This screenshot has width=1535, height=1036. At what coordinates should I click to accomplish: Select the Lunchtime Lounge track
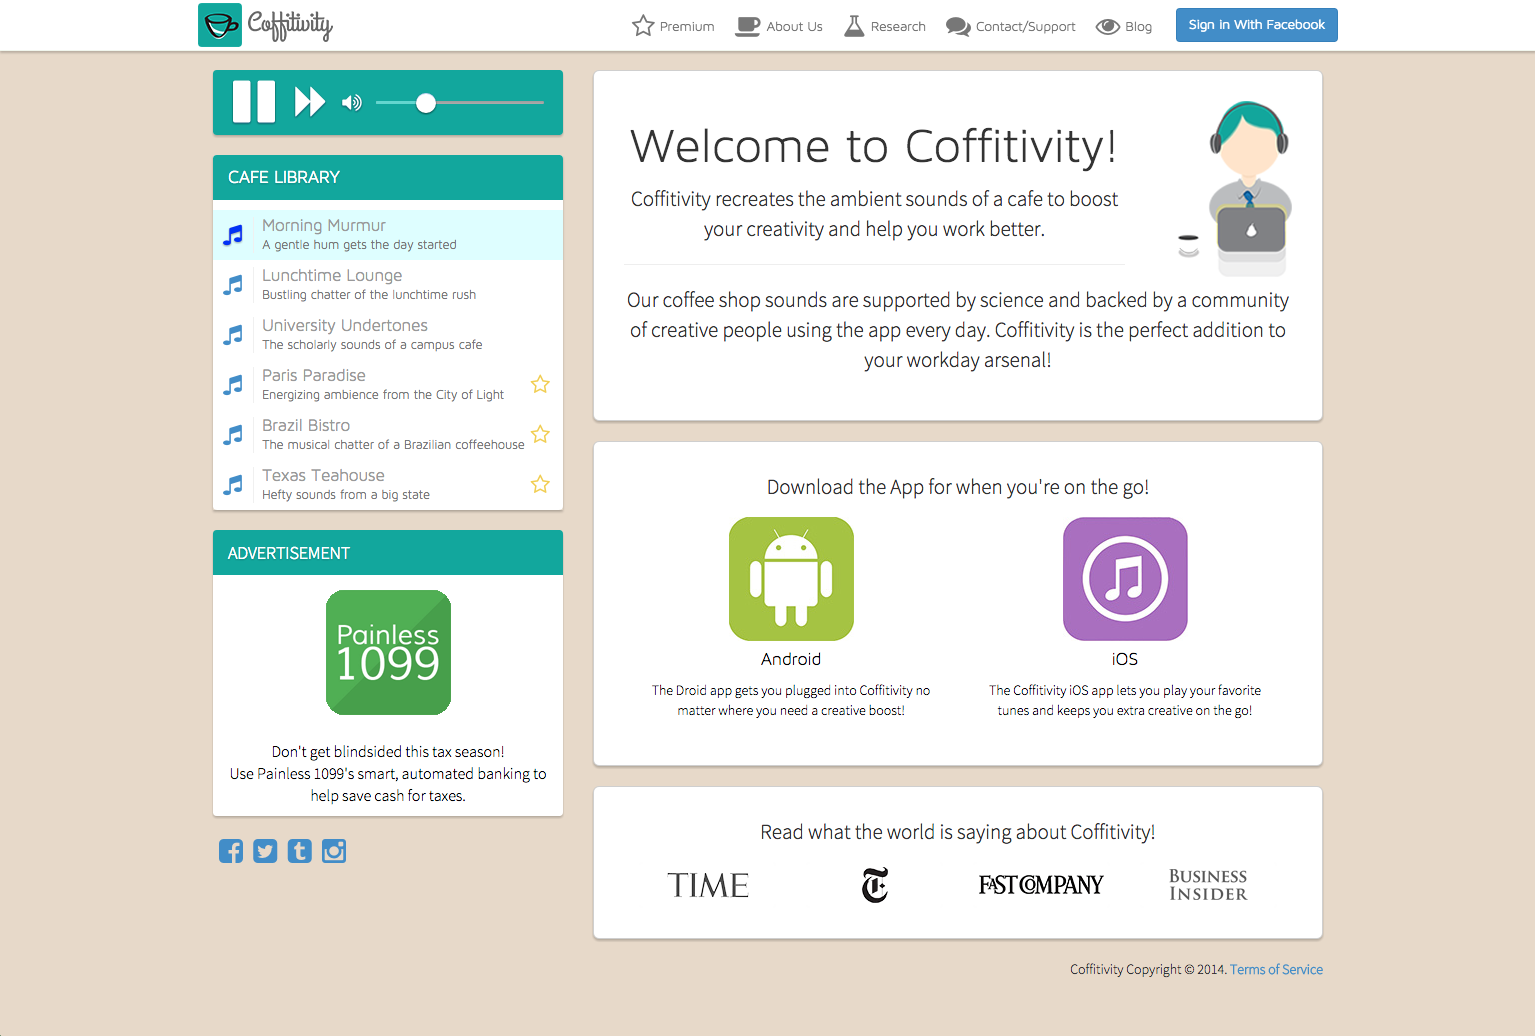(x=388, y=285)
